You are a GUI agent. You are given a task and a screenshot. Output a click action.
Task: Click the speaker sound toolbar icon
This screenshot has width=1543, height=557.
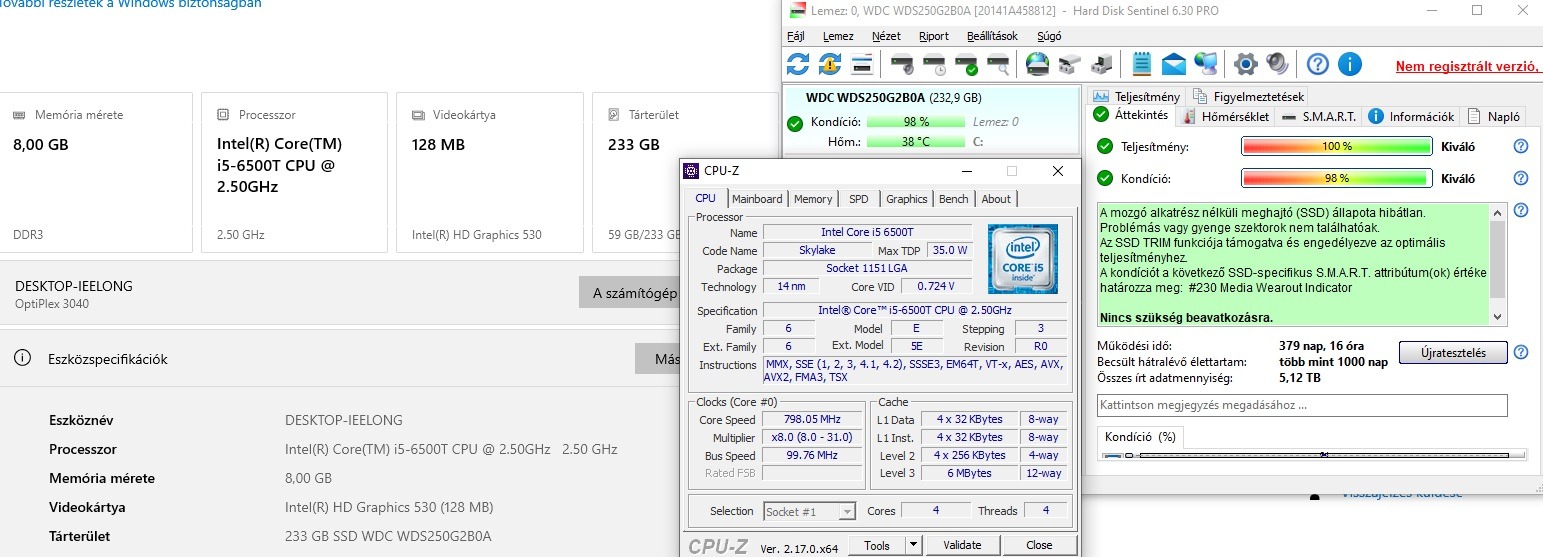[1277, 65]
